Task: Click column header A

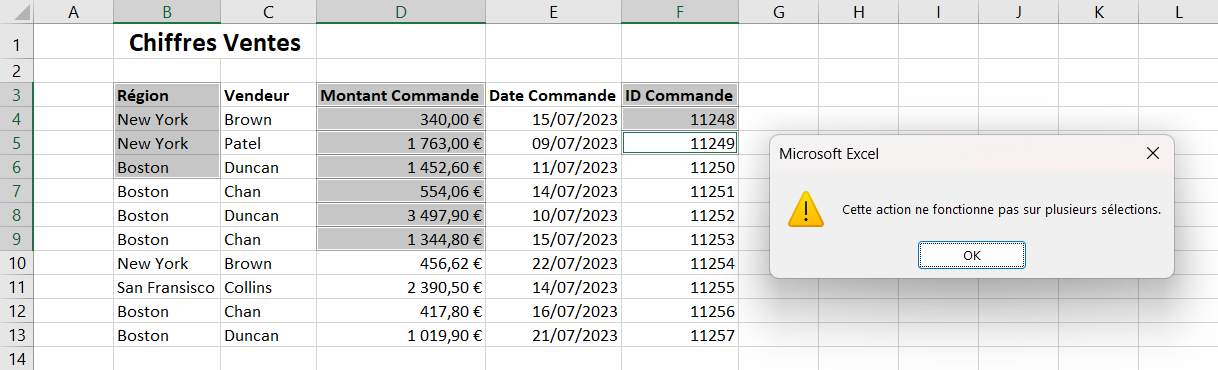Action: 73,12
